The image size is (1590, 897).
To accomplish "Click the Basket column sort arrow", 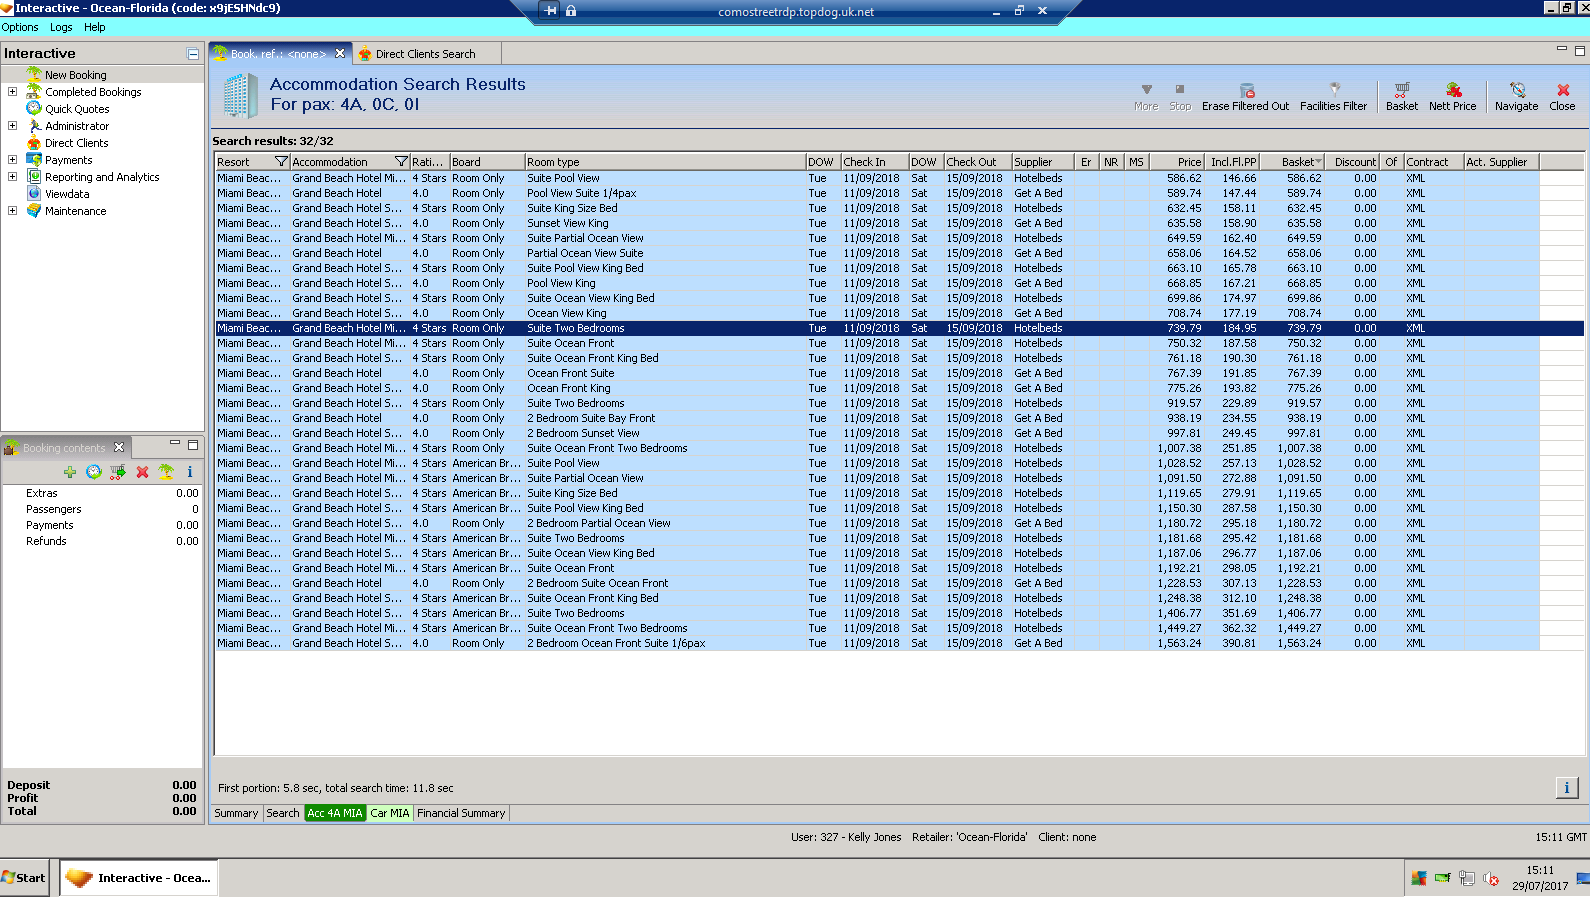I will [1318, 162].
